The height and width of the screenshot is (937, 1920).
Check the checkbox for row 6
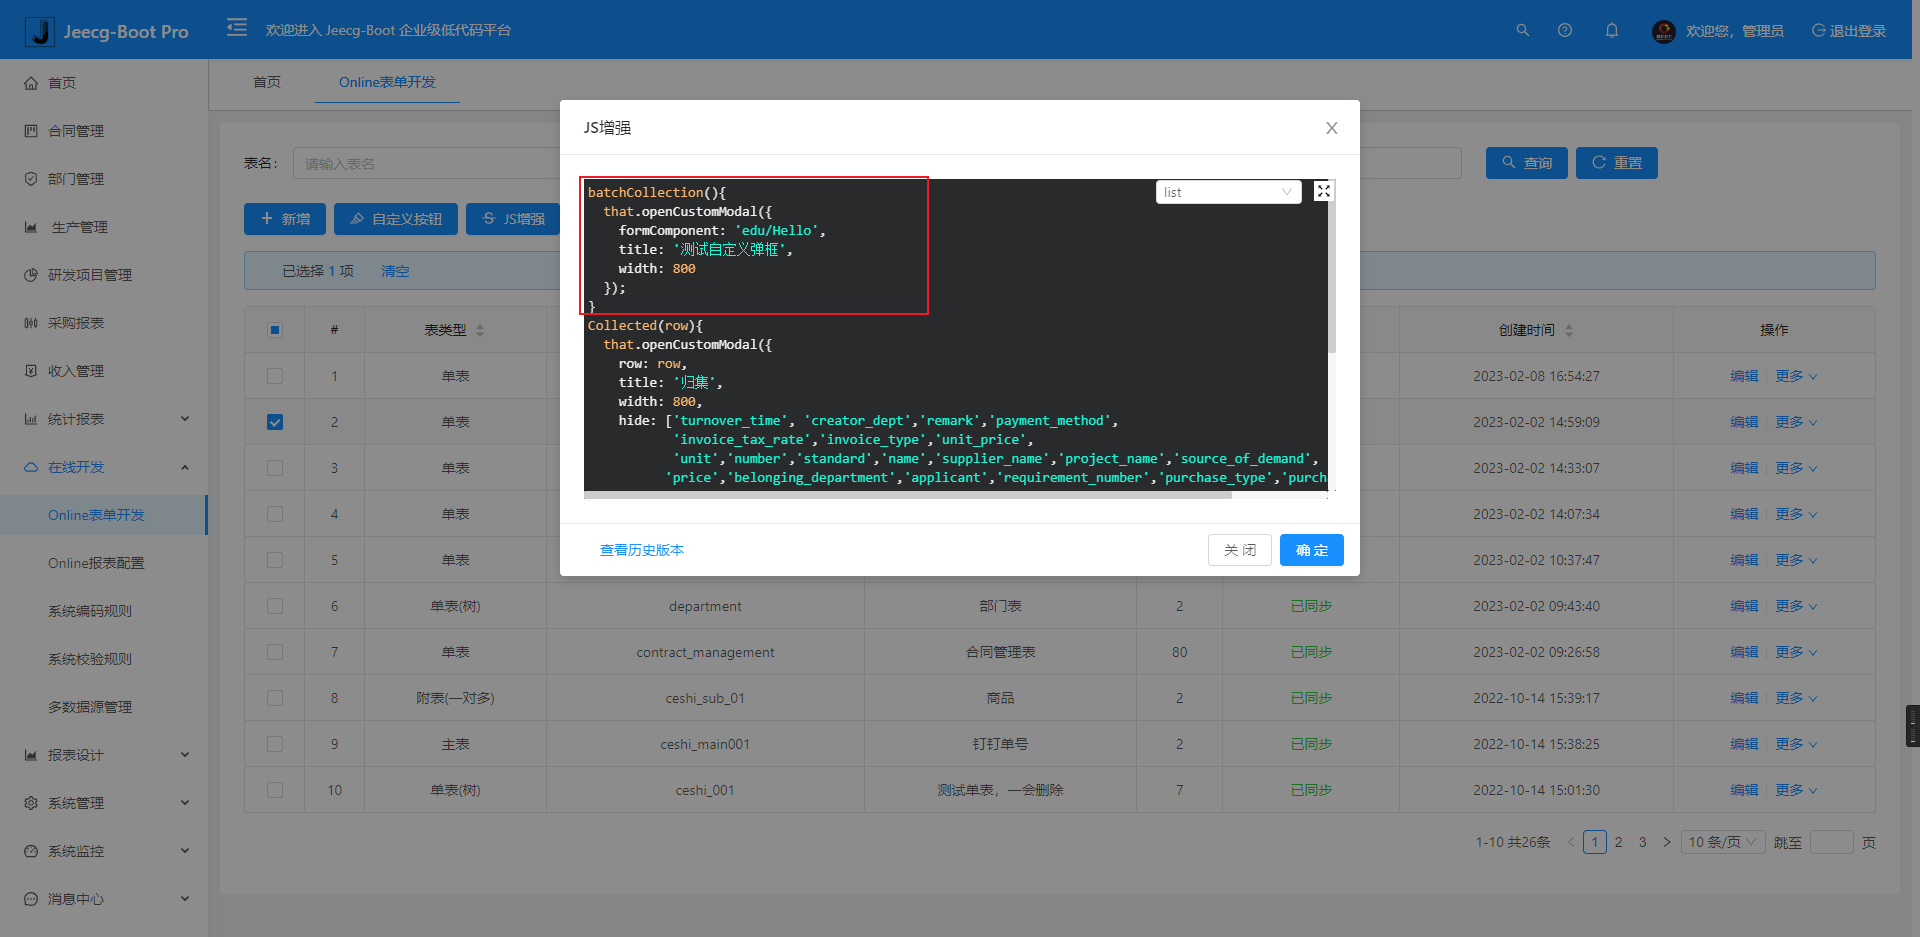[275, 606]
